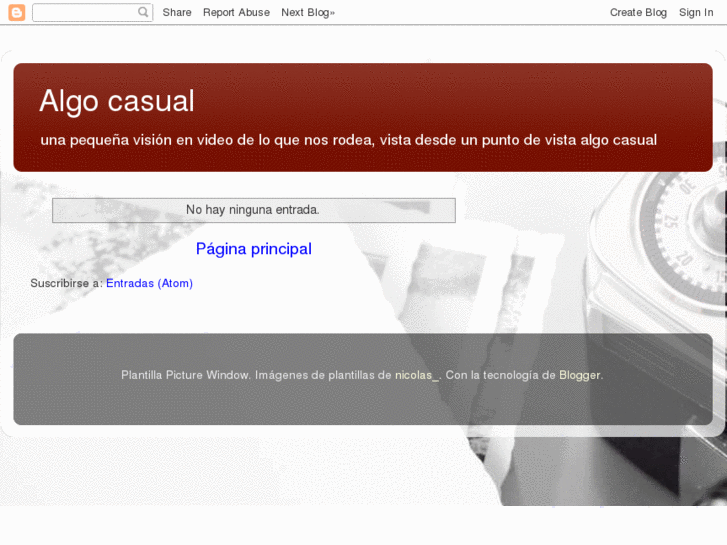Image resolution: width=727 pixels, height=545 pixels.
Task: Click Create Blog link
Action: [638, 13]
